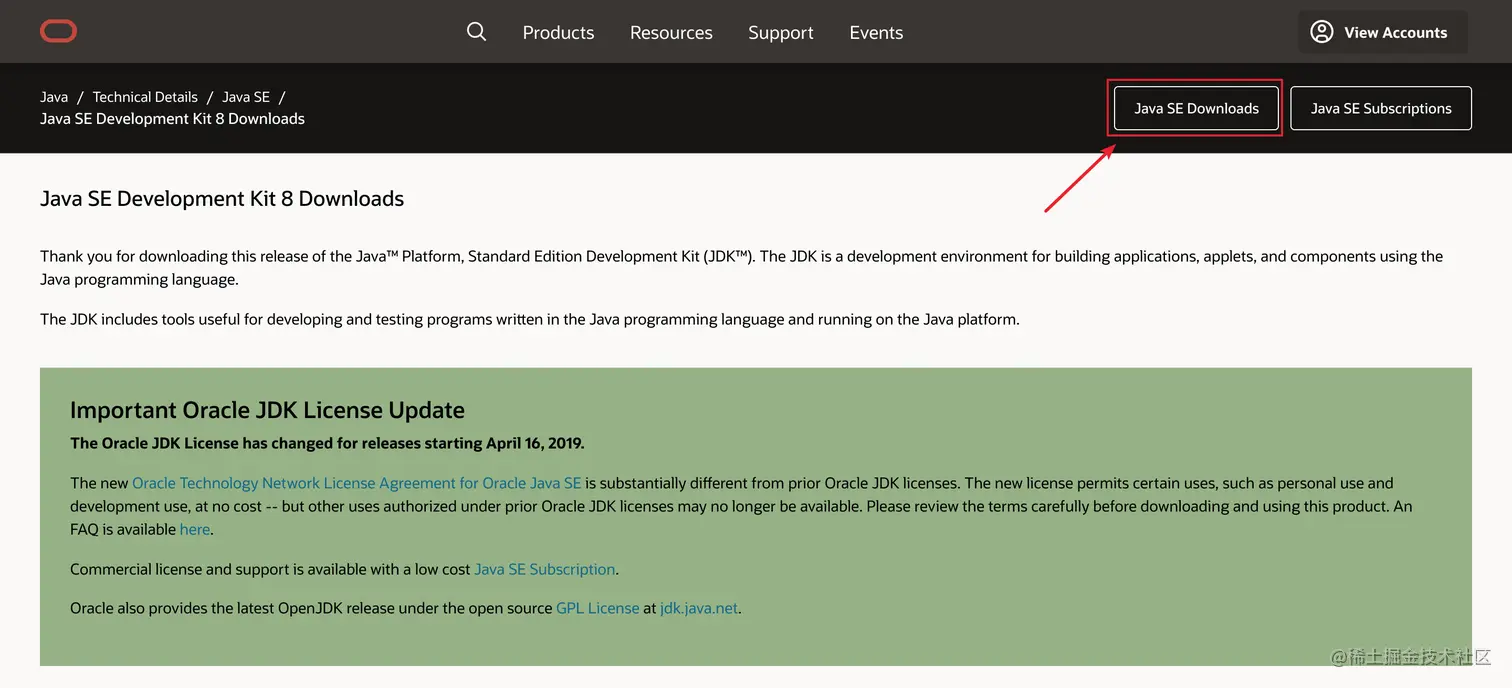Go to Java breadcrumb link

point(54,97)
